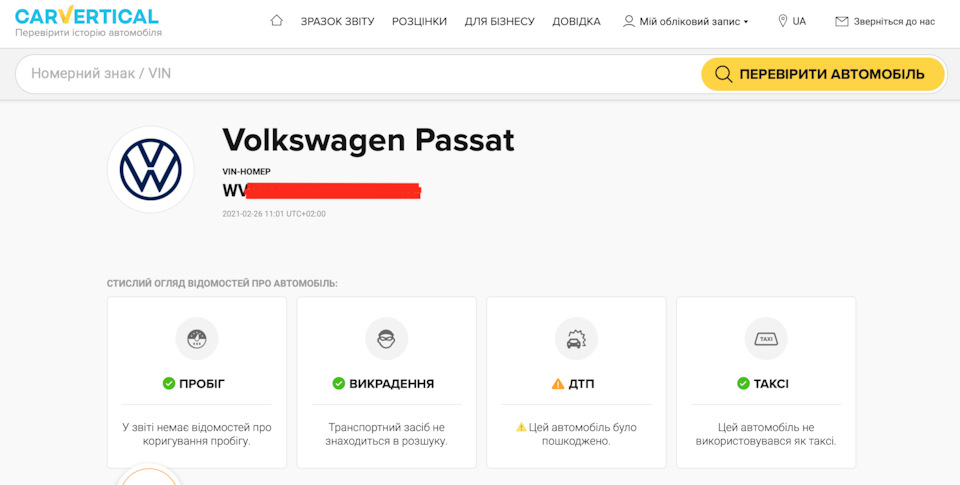
Task: Click the magnifier icon in check button
Action: pos(724,75)
